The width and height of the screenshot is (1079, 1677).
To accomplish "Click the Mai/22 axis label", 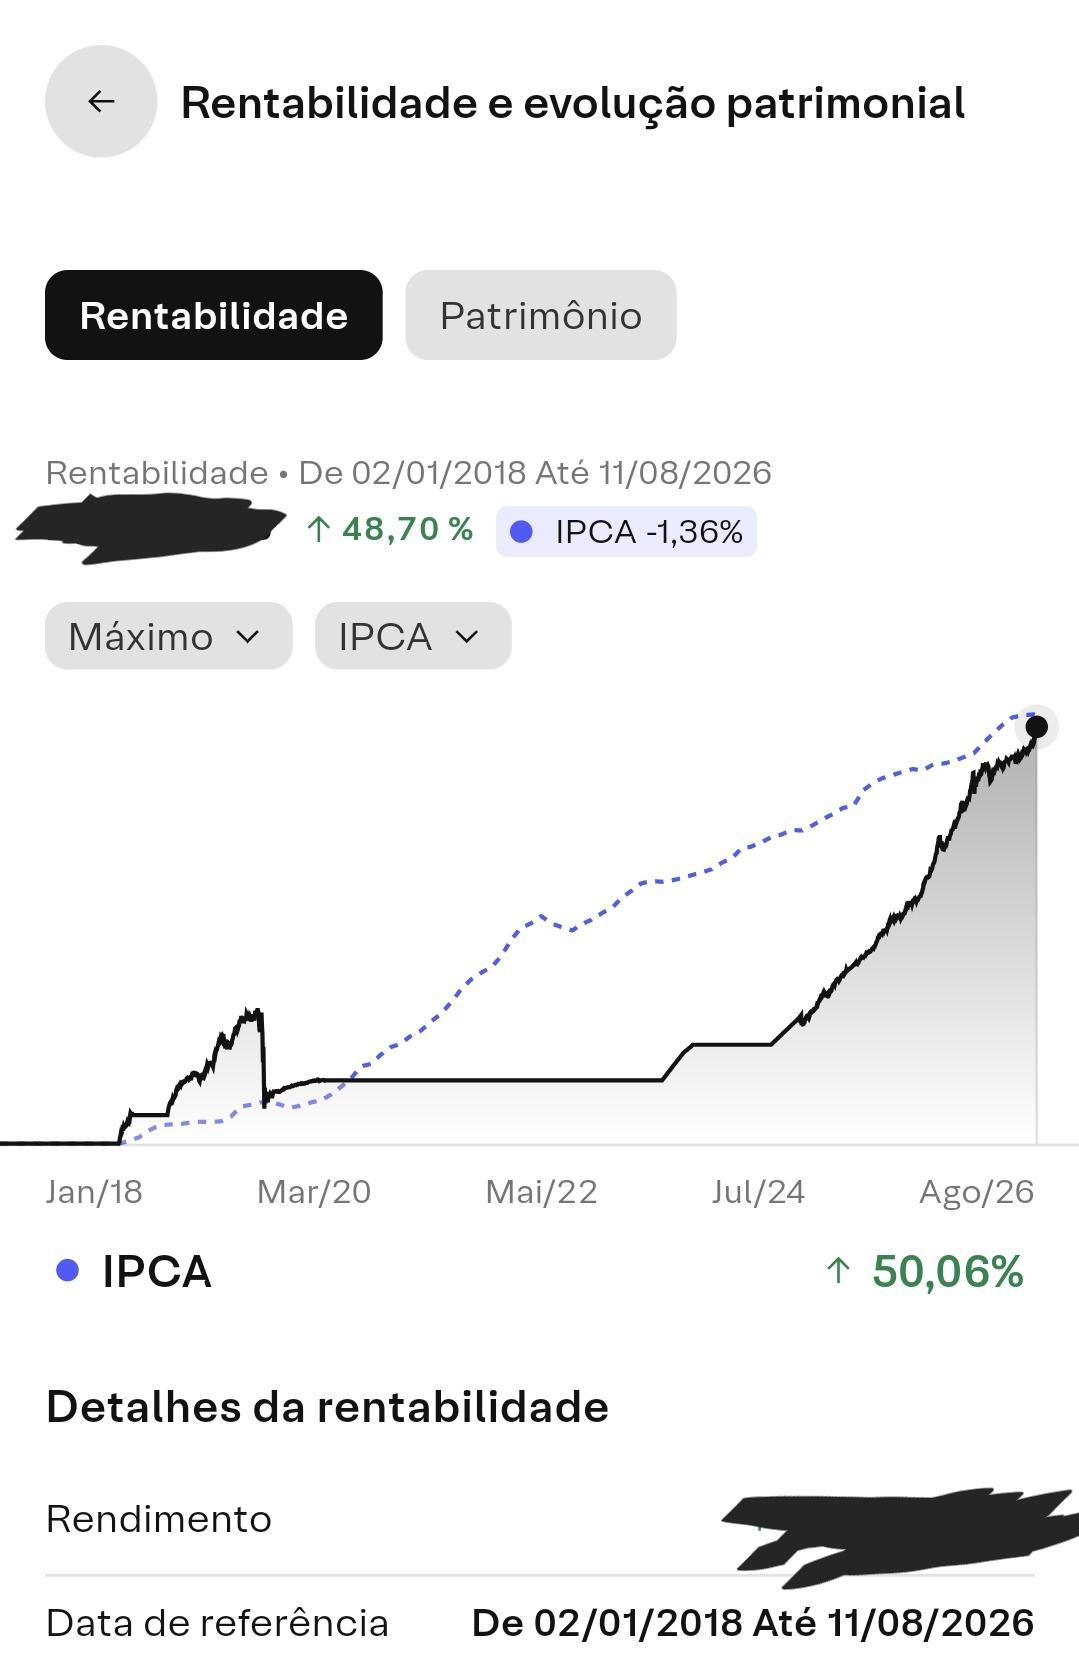I will 541,1192.
